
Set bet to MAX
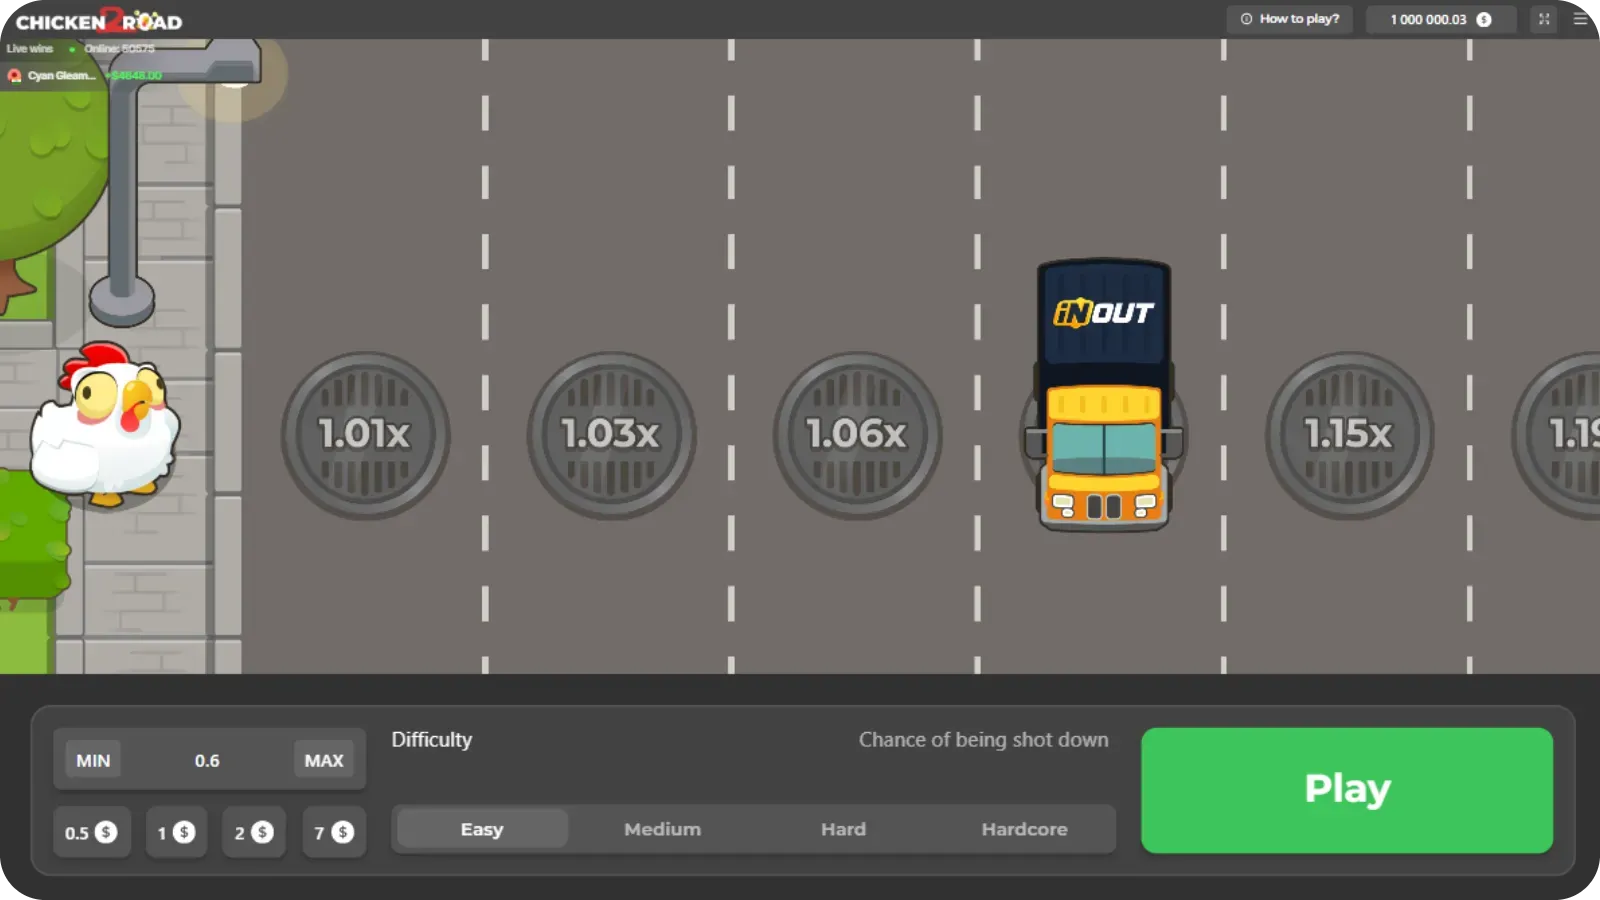point(324,761)
